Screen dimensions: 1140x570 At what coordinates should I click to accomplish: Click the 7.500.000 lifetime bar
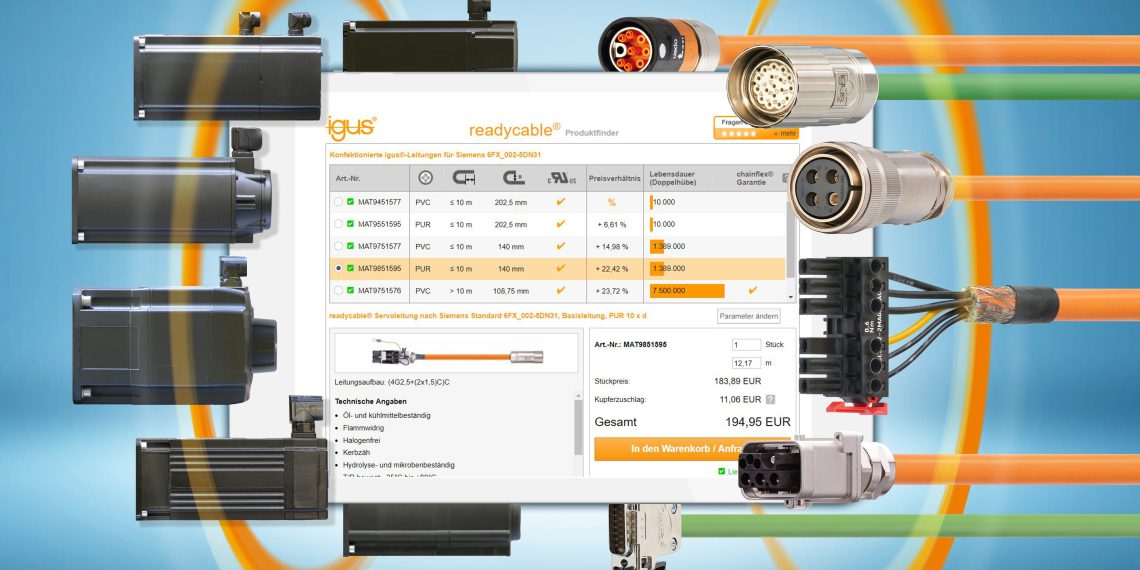click(687, 291)
